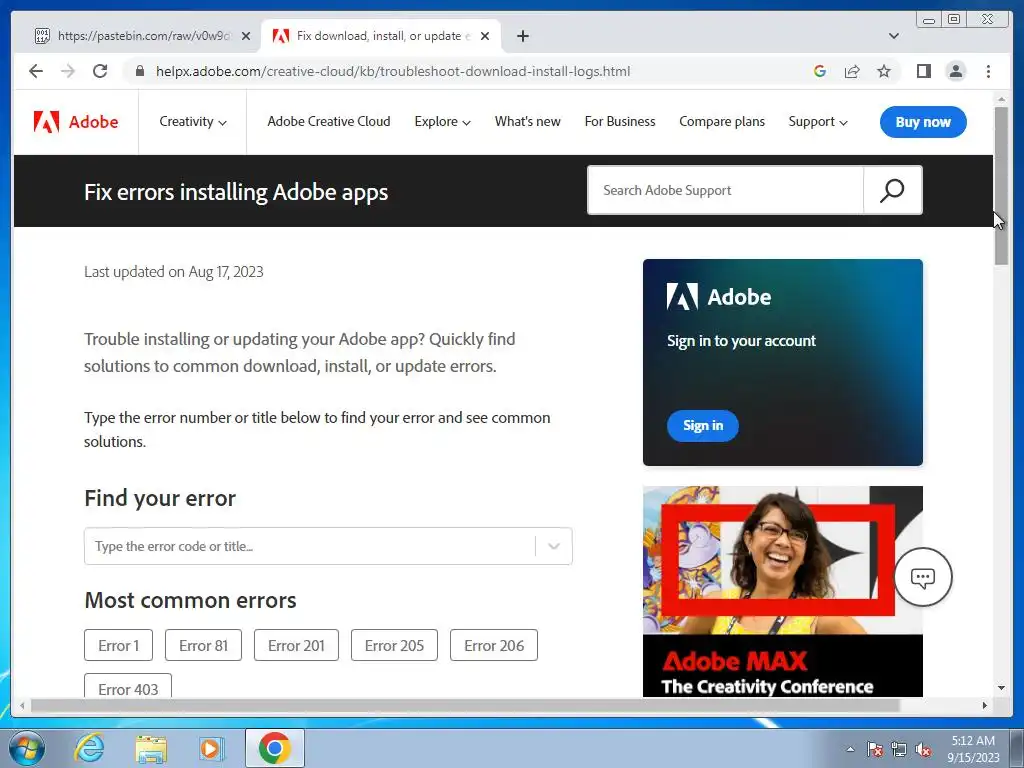
Task: Click the vertical scrollbar thumb
Action: pyautogui.click(x=1001, y=185)
